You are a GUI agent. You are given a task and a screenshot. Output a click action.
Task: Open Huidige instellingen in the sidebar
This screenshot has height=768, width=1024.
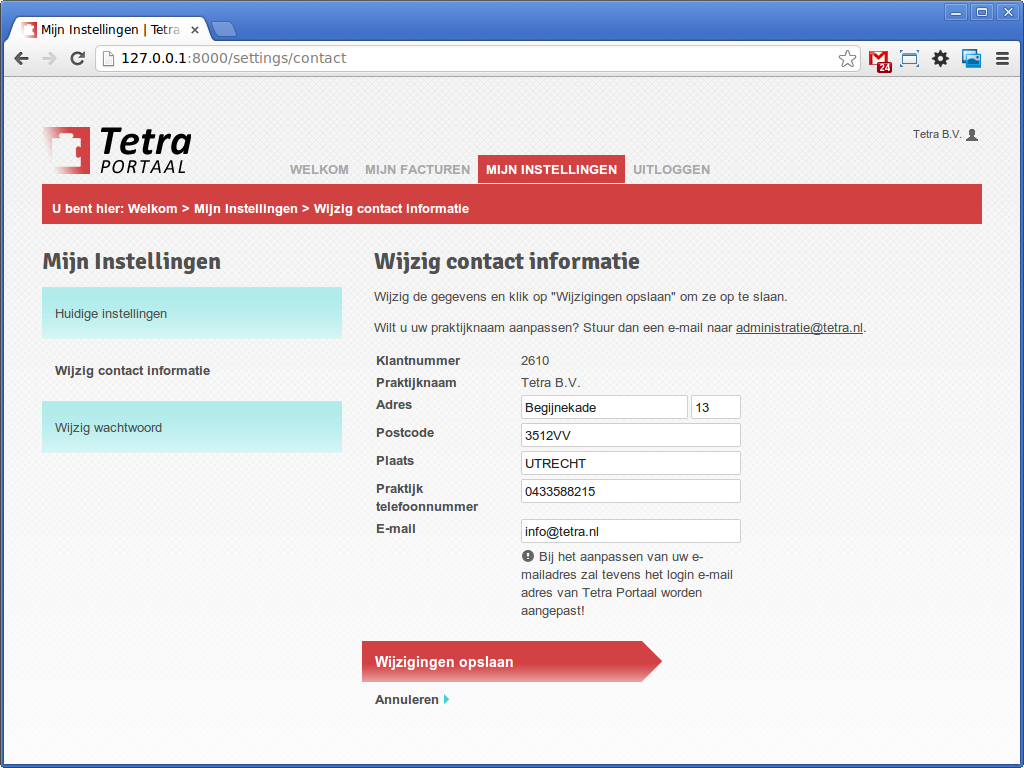pos(192,313)
